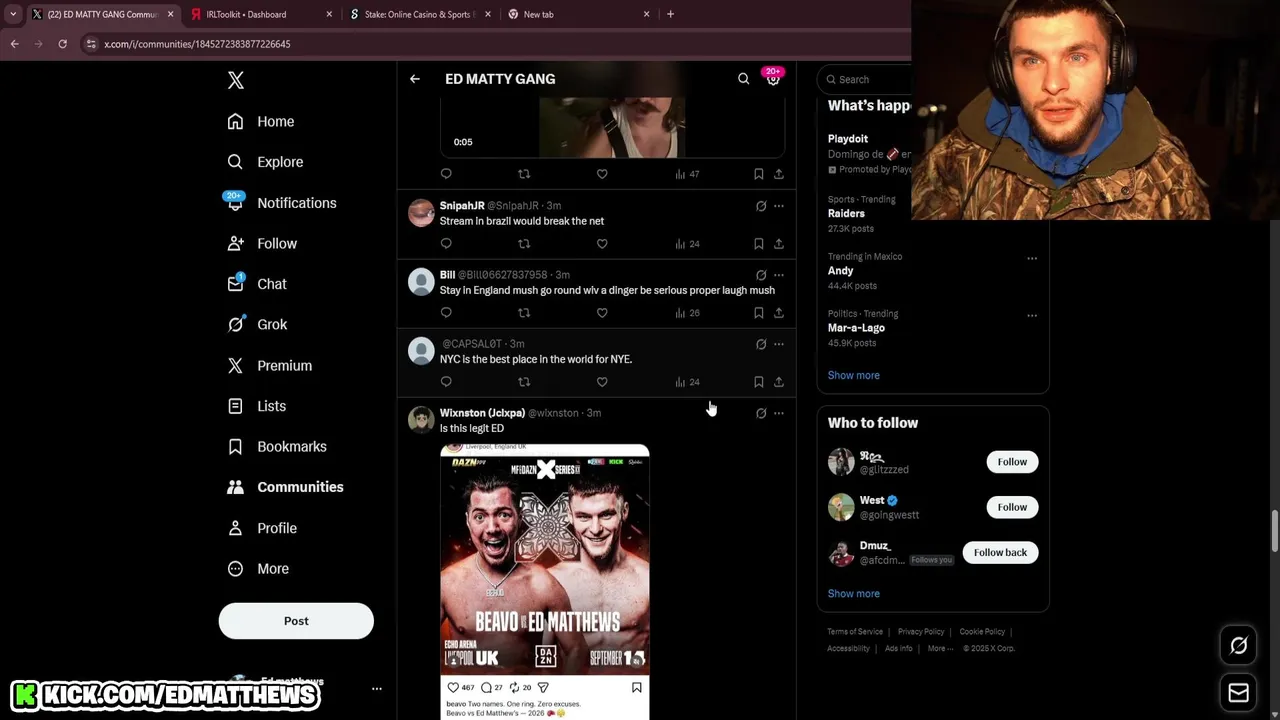Open the browser tab search dropdown
This screenshot has height=720, width=1280.
pos(13,14)
